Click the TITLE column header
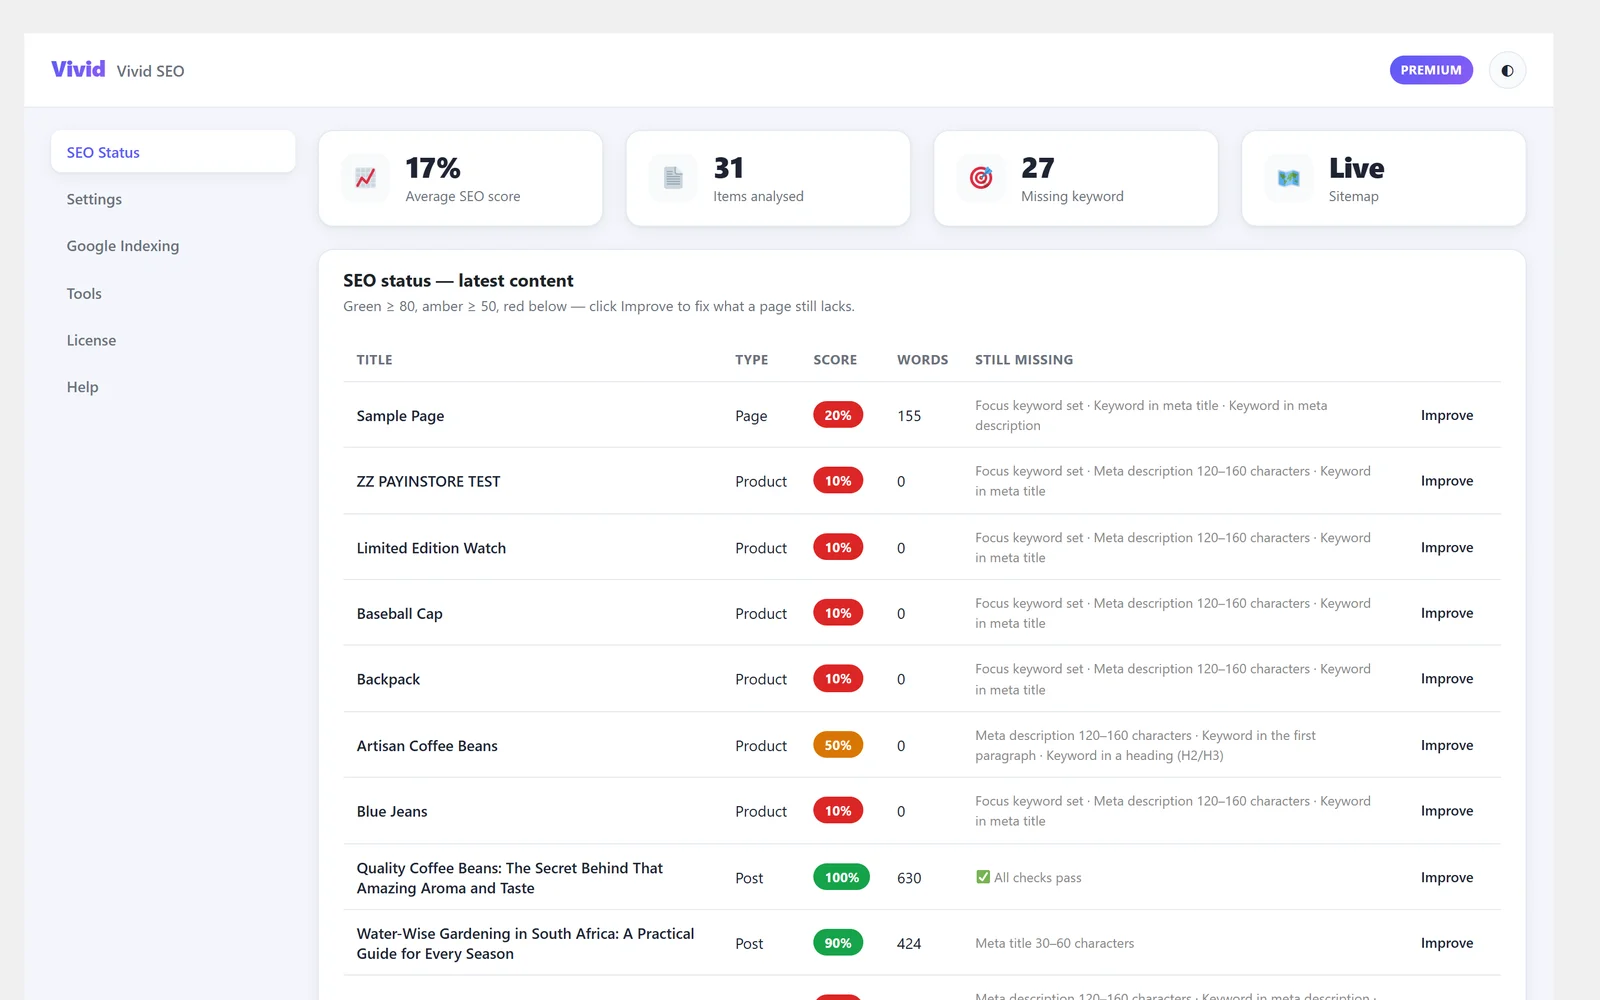1600x1000 pixels. (374, 360)
